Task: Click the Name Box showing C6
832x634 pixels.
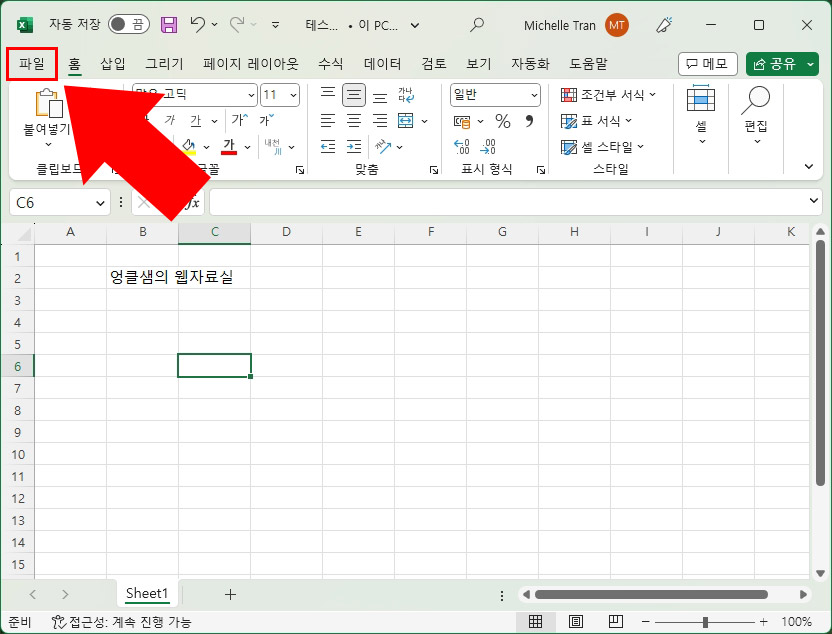Action: [x=52, y=202]
